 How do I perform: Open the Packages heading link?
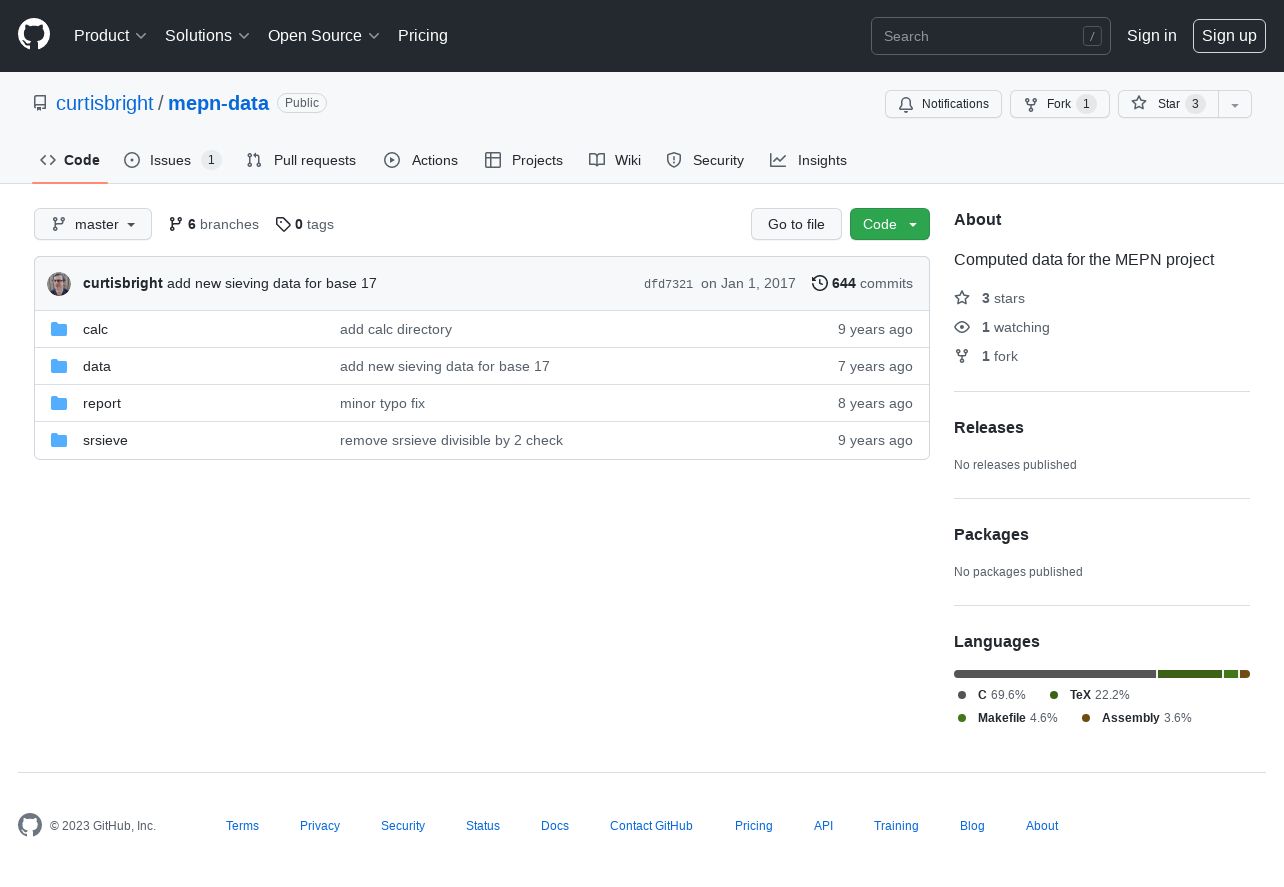991,534
